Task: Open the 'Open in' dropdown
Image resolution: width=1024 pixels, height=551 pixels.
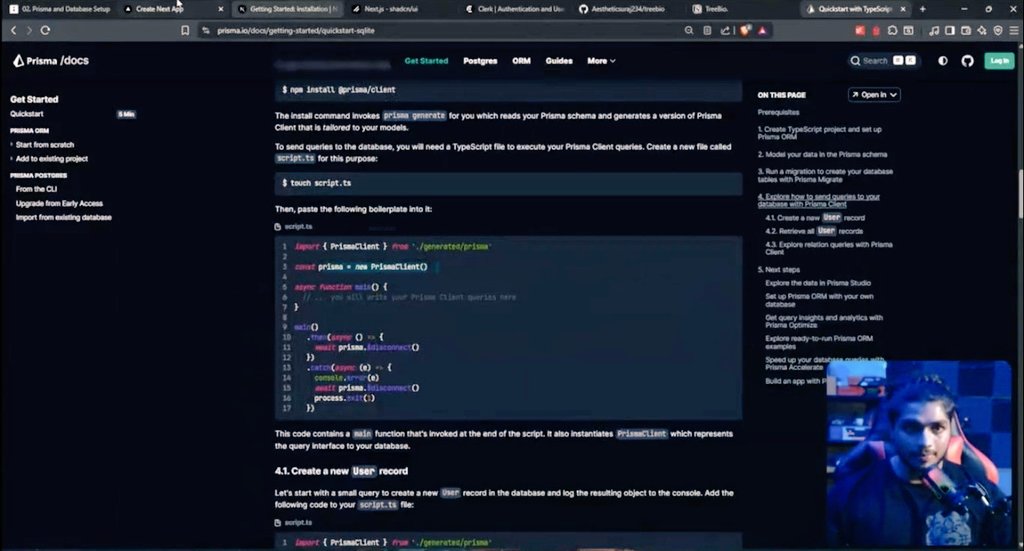Action: [874, 95]
